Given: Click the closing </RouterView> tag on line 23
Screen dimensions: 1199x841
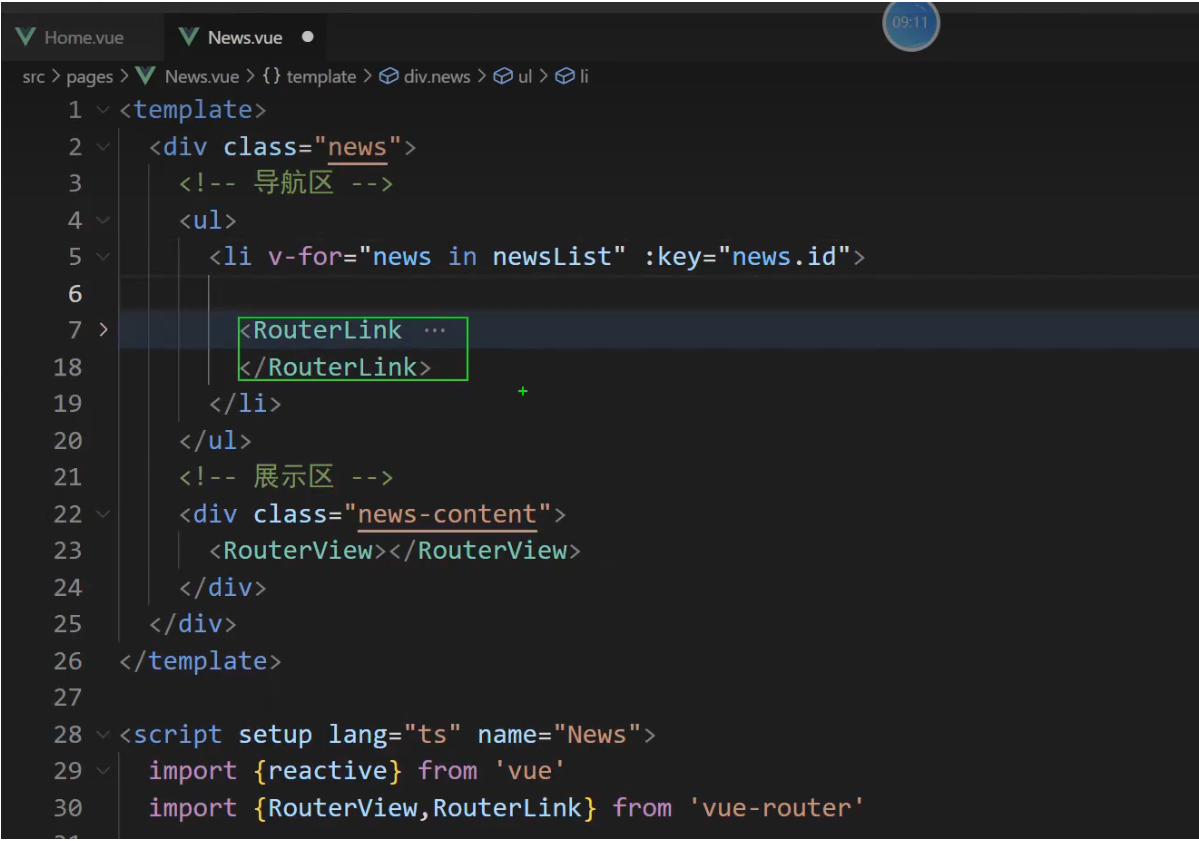Looking at the screenshot, I should pos(485,550).
